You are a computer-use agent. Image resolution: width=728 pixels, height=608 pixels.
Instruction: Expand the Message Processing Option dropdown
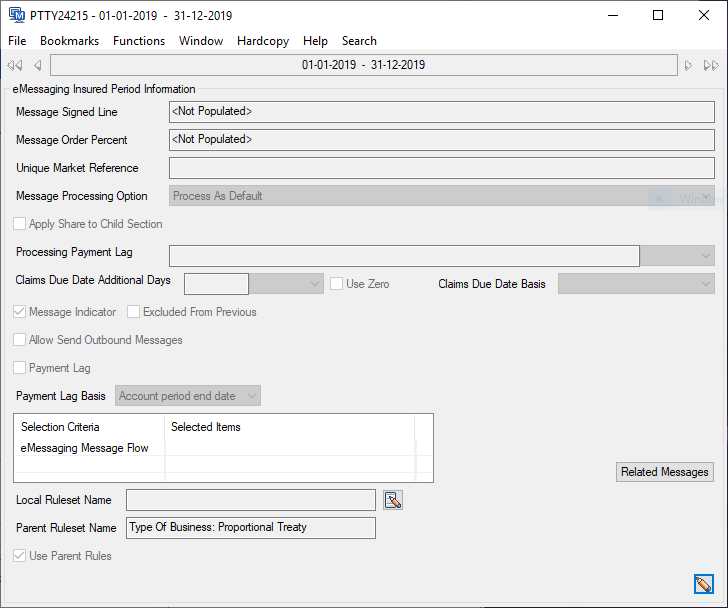(x=704, y=196)
